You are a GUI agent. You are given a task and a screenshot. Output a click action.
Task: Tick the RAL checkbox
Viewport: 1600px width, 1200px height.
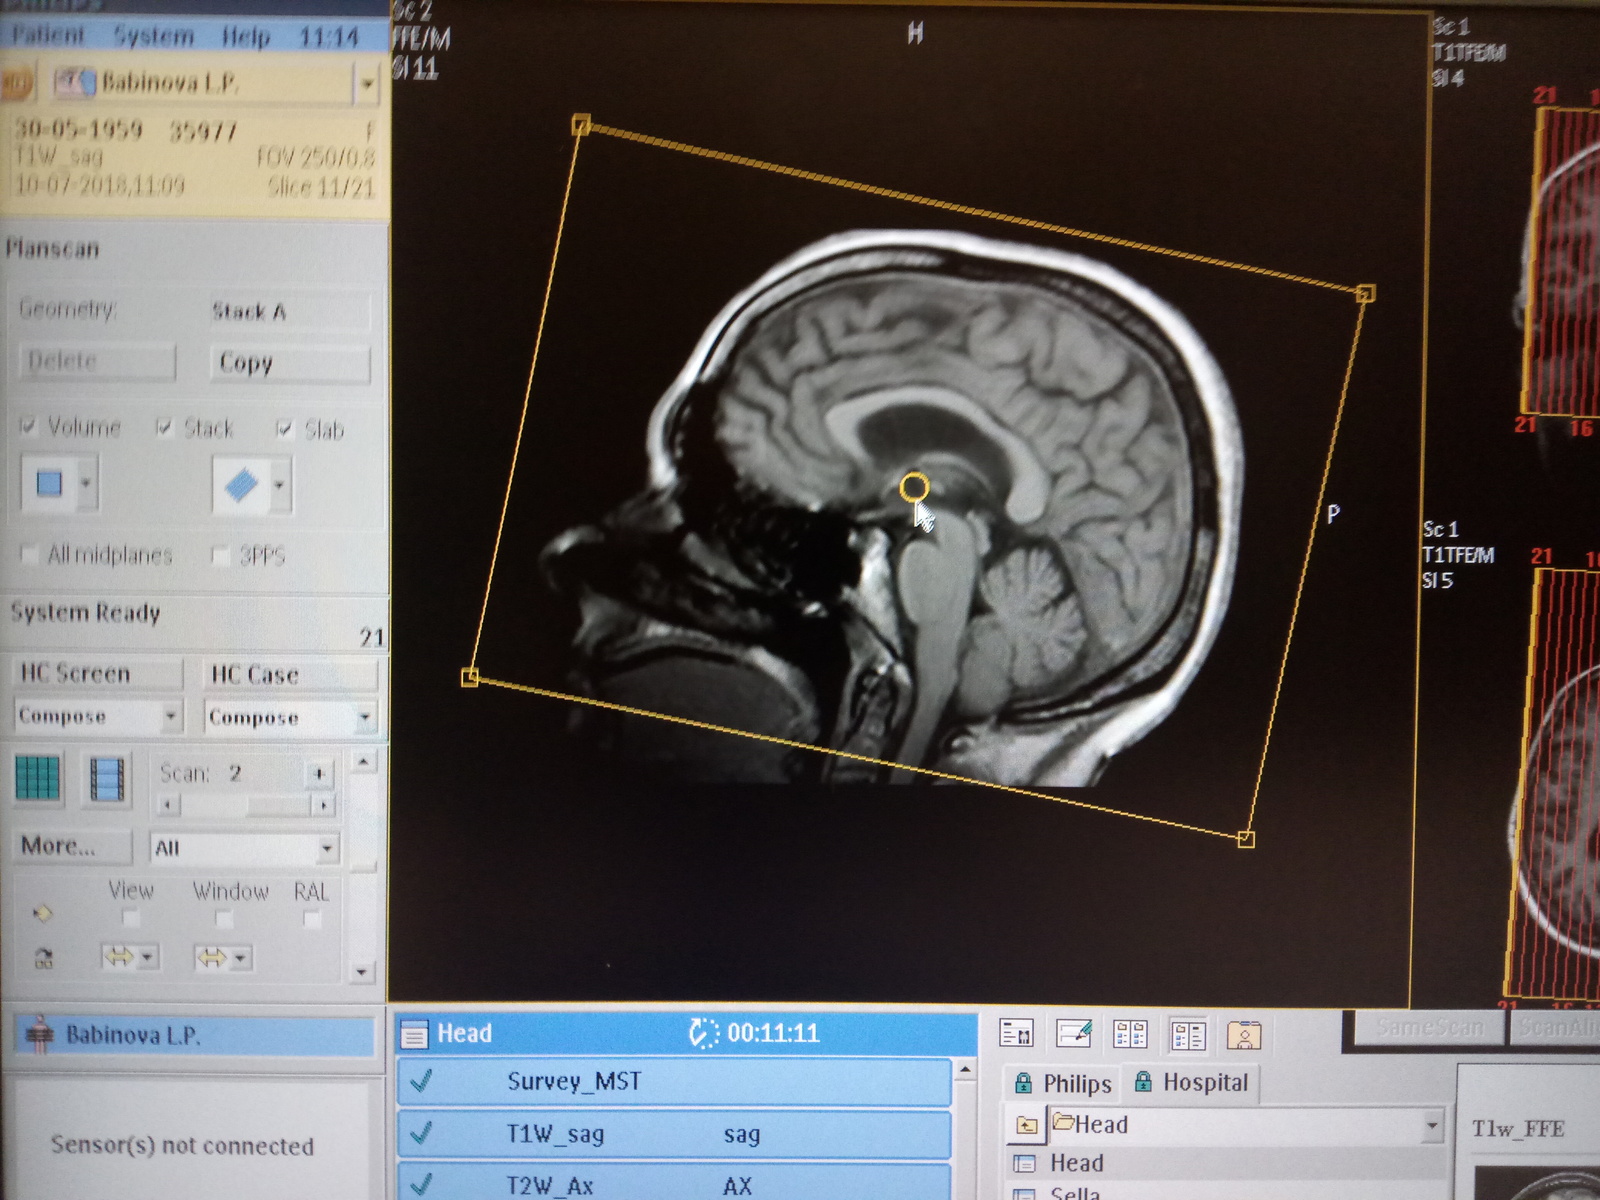click(311, 920)
